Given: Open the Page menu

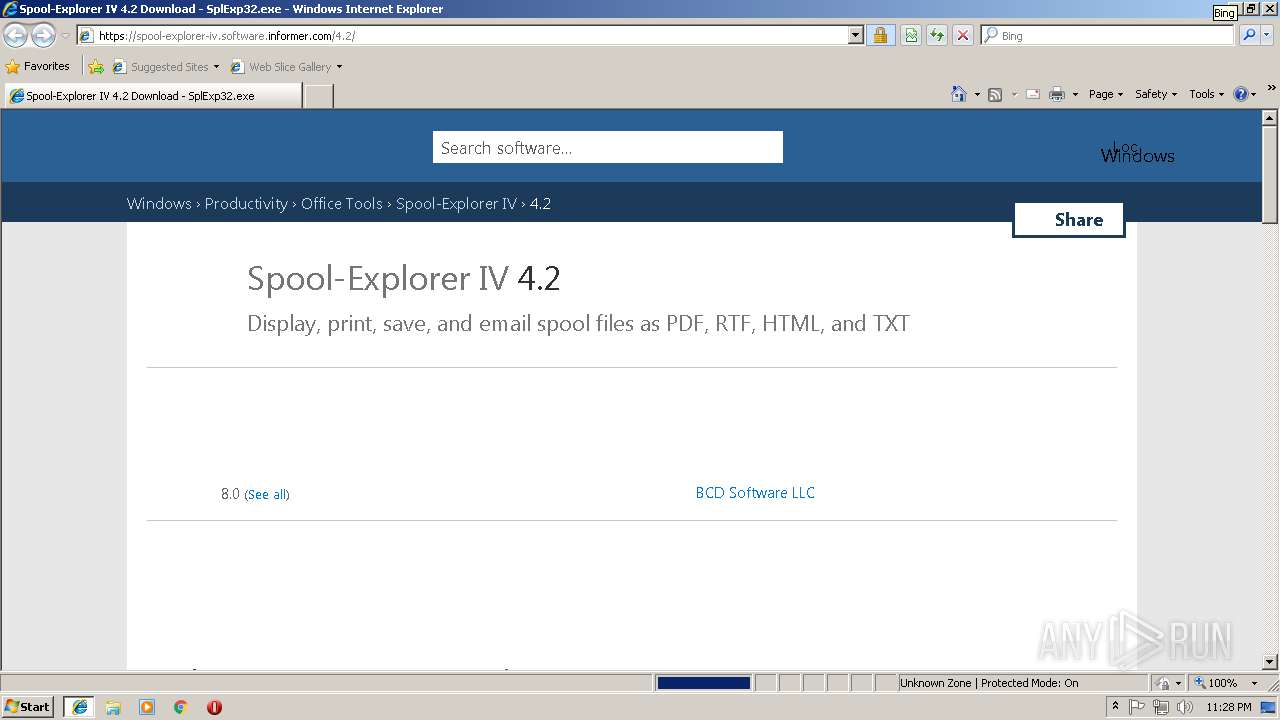Looking at the screenshot, I should pyautogui.click(x=1105, y=94).
